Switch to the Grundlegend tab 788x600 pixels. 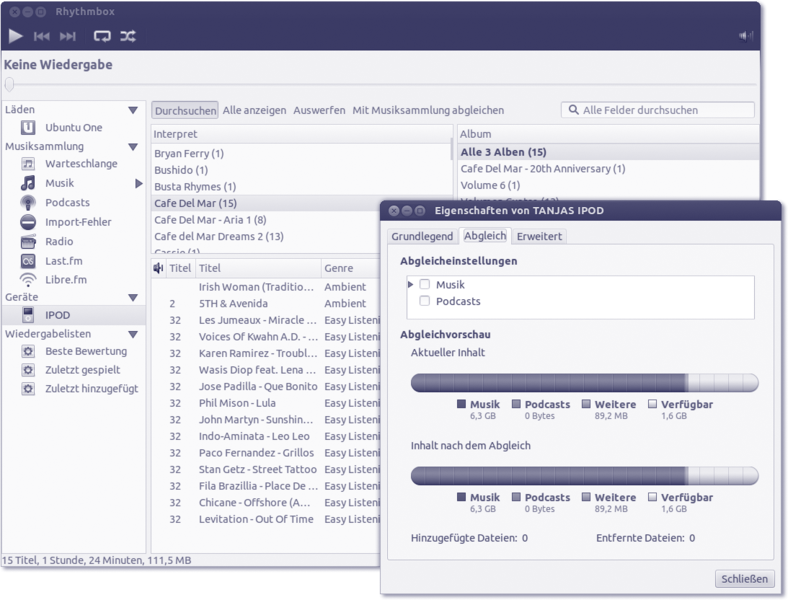tap(422, 237)
